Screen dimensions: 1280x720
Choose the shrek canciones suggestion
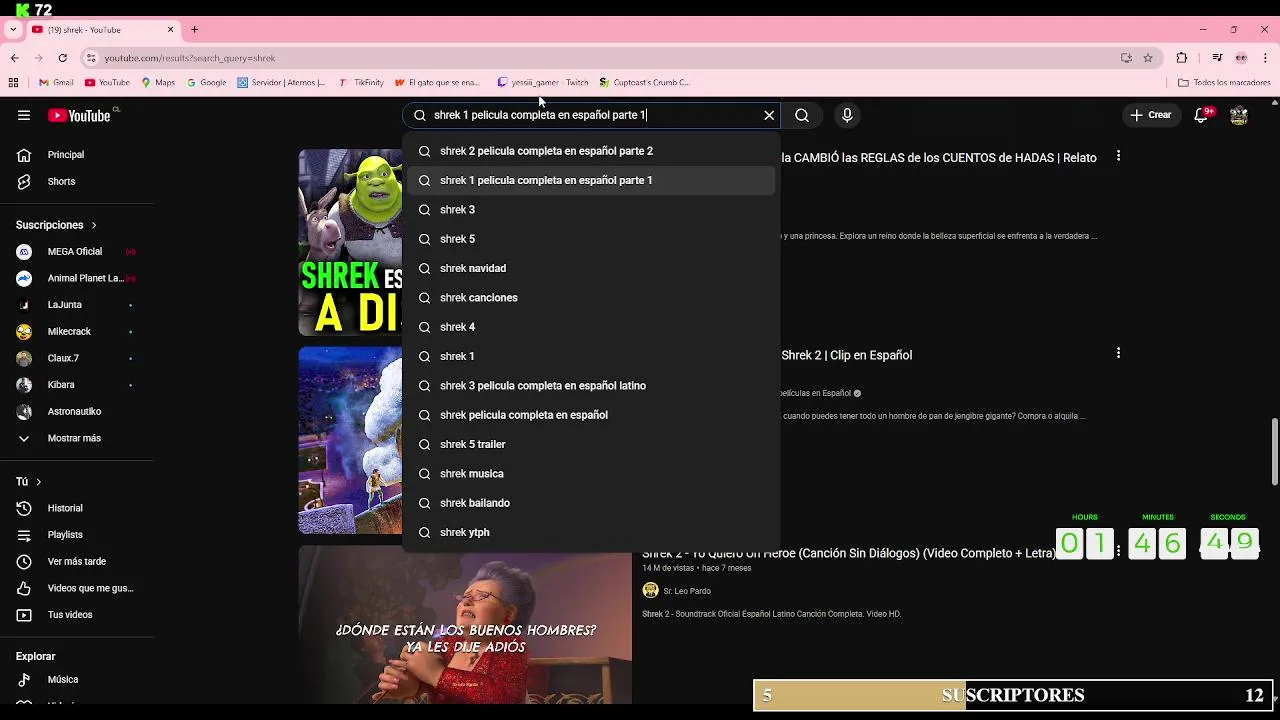[591, 298]
